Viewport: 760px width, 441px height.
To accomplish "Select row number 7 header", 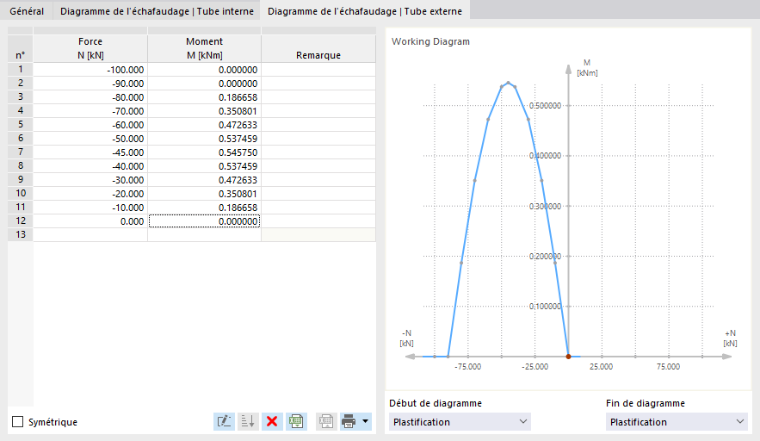I will (x=20, y=152).
